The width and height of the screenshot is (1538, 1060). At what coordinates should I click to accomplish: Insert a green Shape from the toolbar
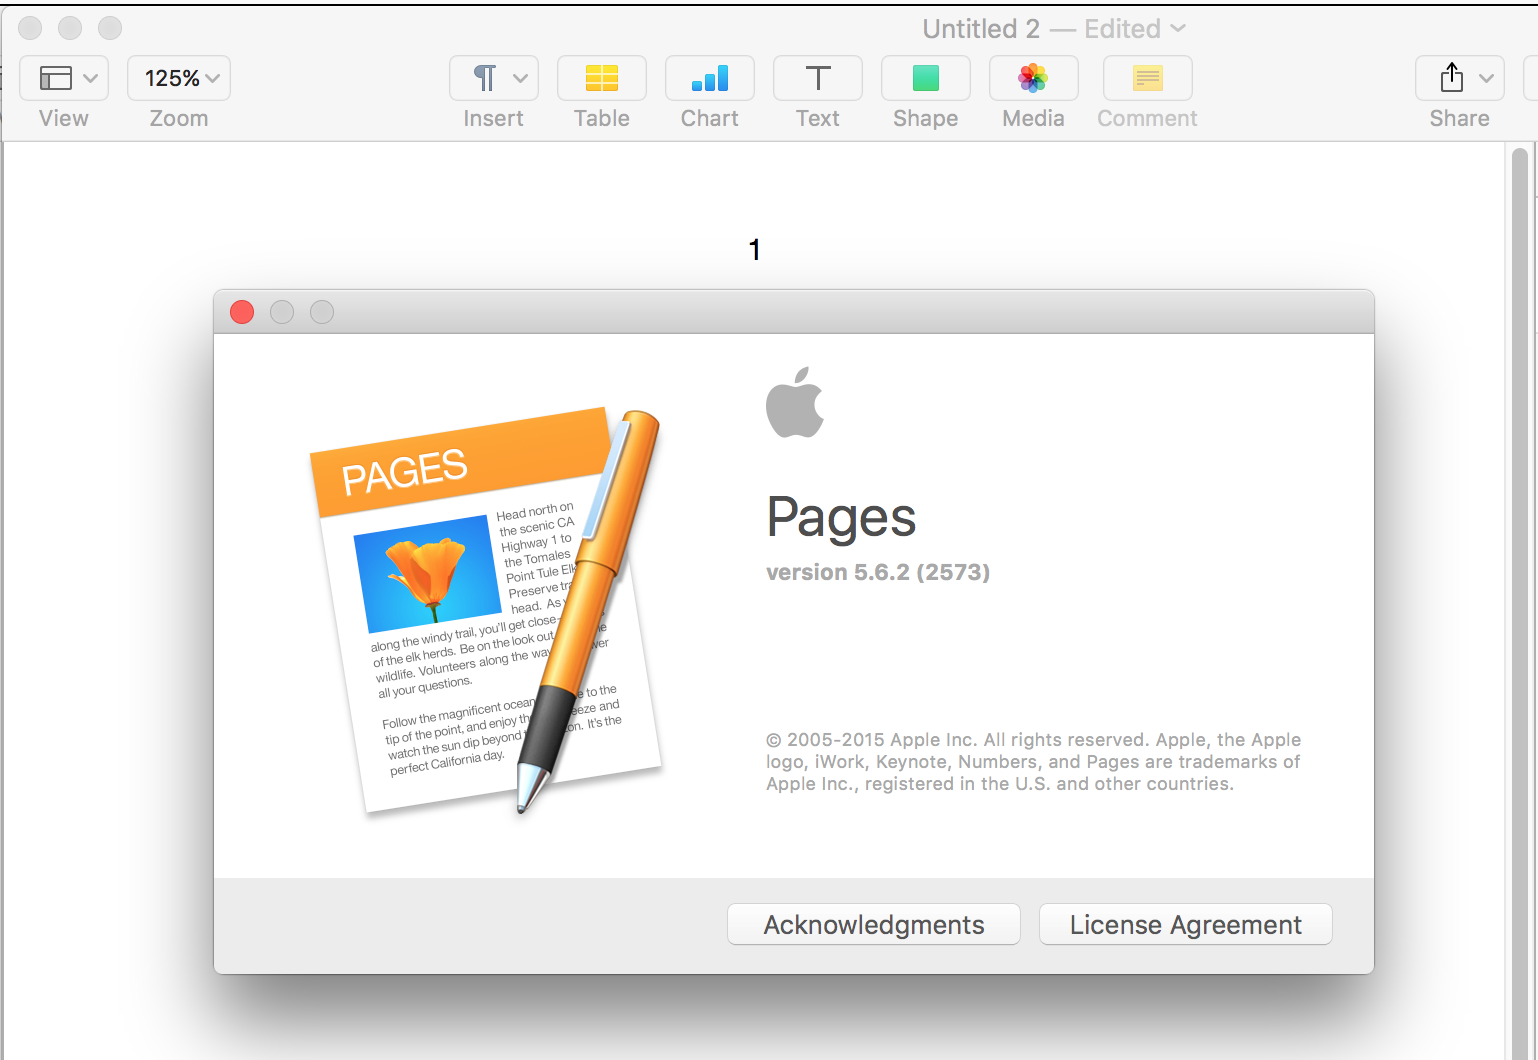926,78
